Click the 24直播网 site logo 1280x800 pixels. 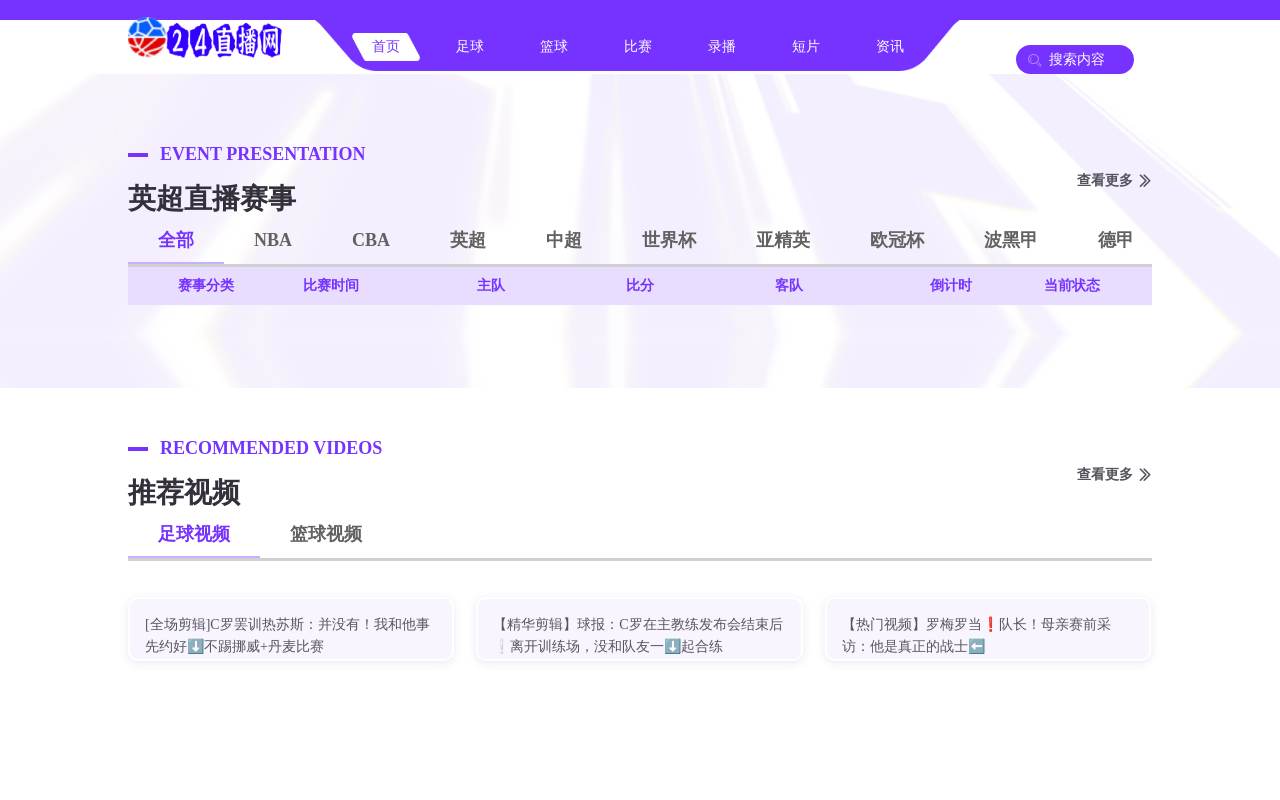tap(205, 38)
